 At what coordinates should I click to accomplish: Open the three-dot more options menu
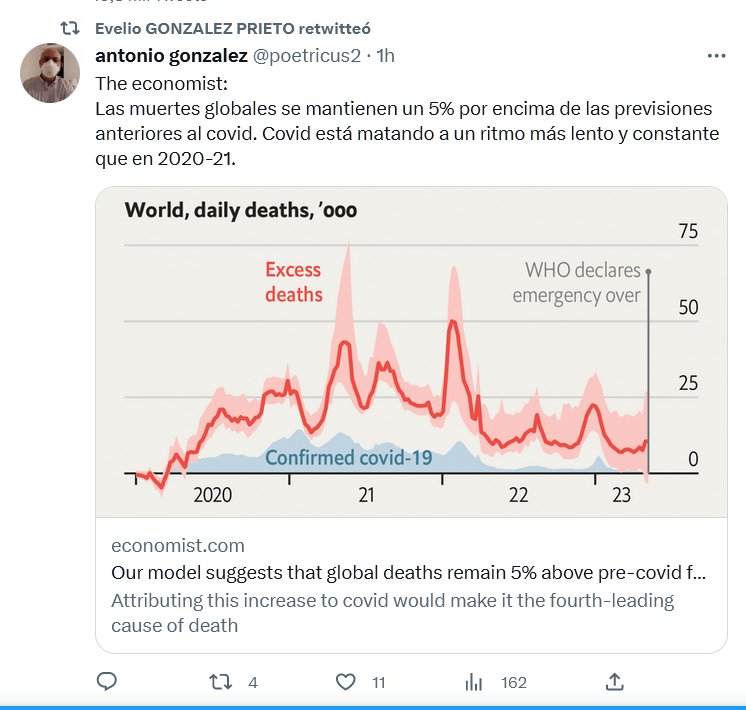point(716,56)
